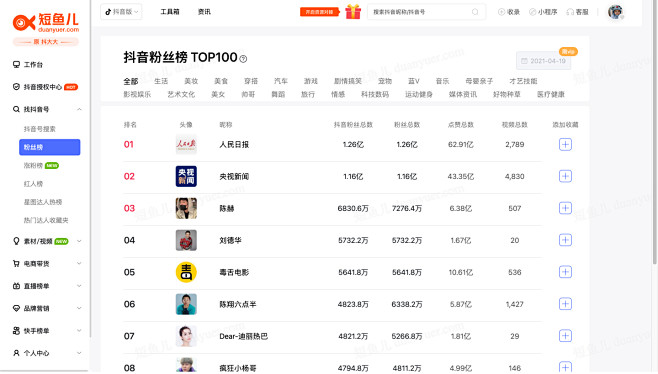Select the 影视娱乐 category tab
This screenshot has width=658, height=374.
pos(137,94)
